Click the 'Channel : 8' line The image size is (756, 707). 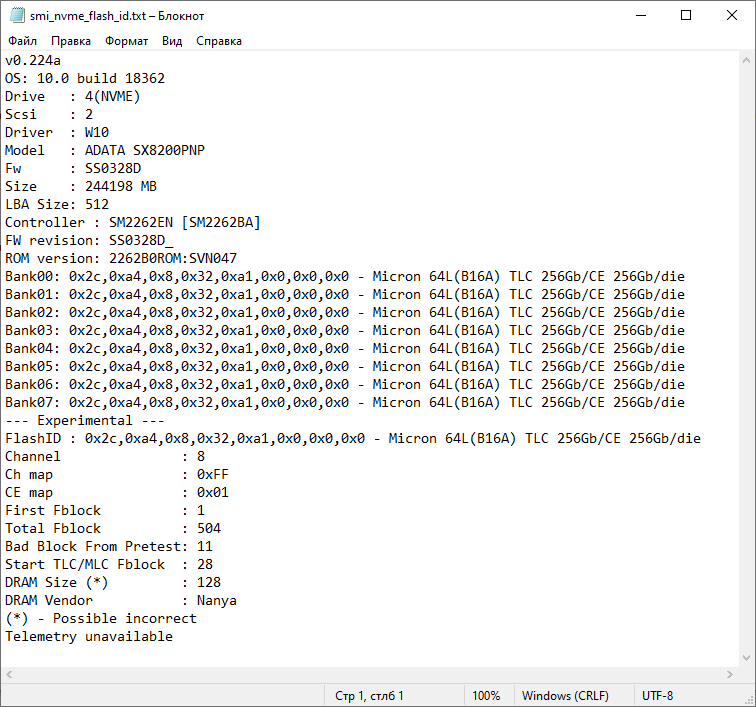105,456
